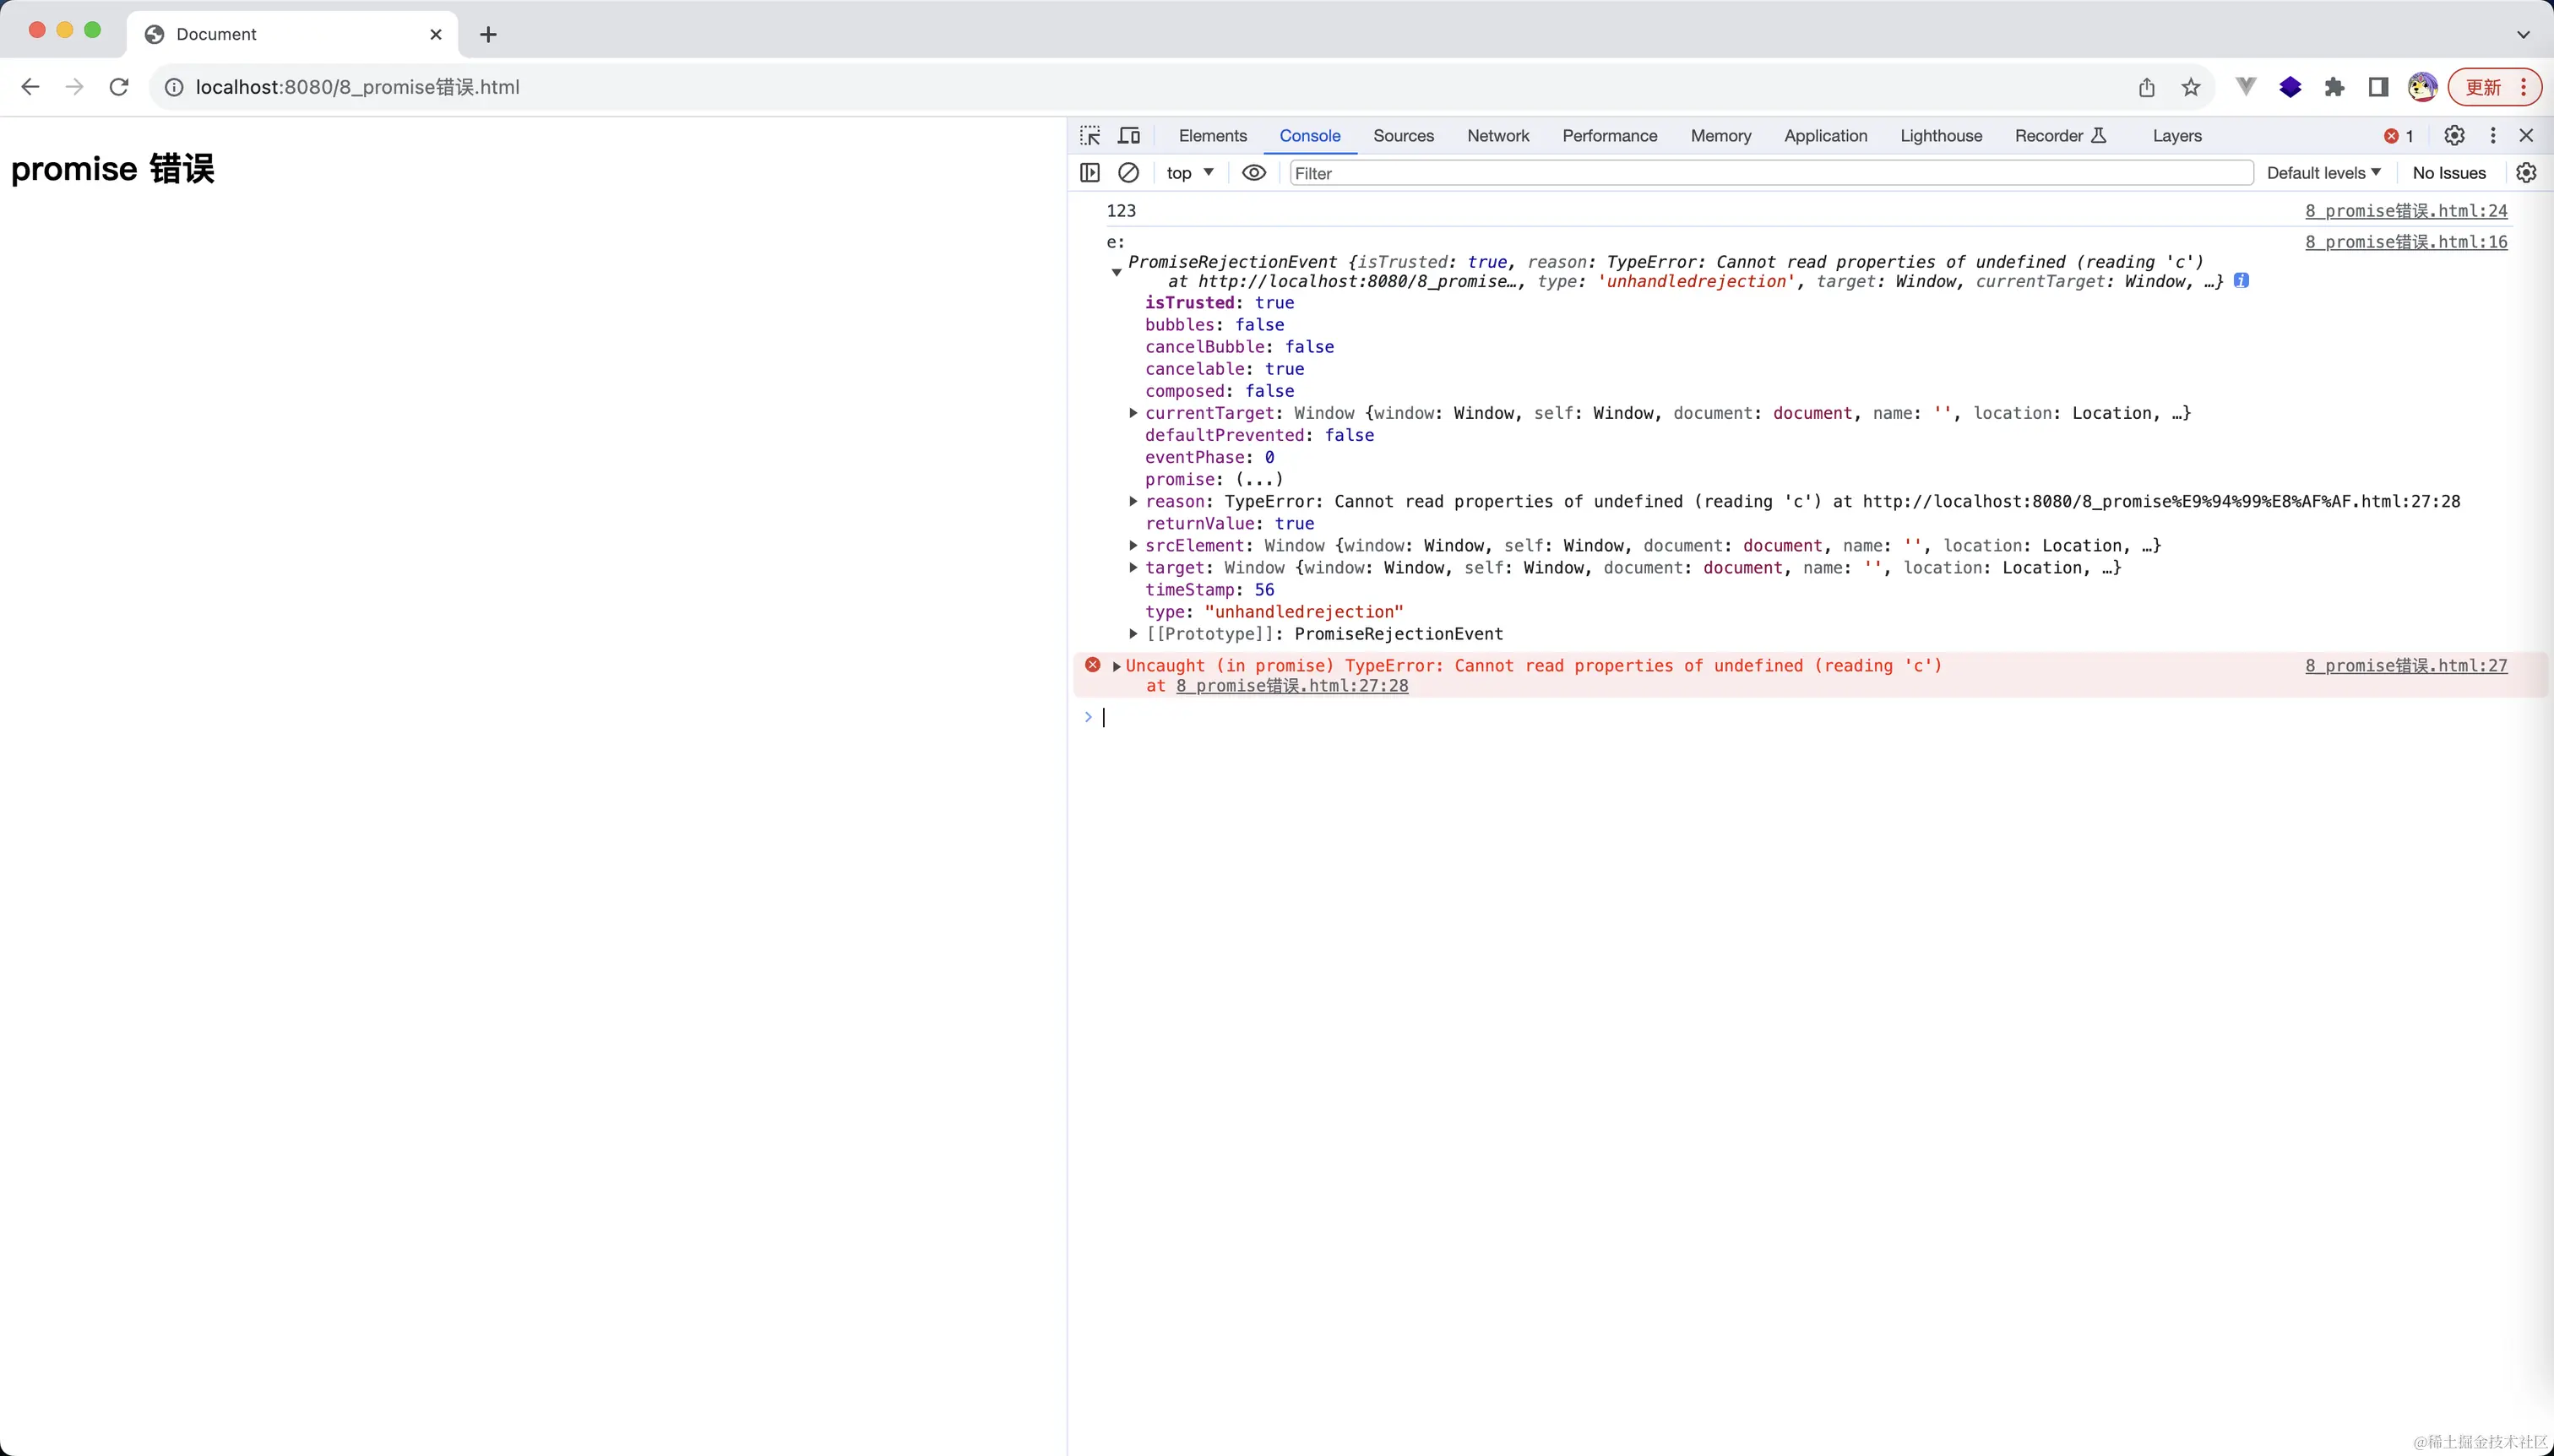Clear the console with the clear icon
This screenshot has height=1456, width=2554.
click(x=1128, y=173)
